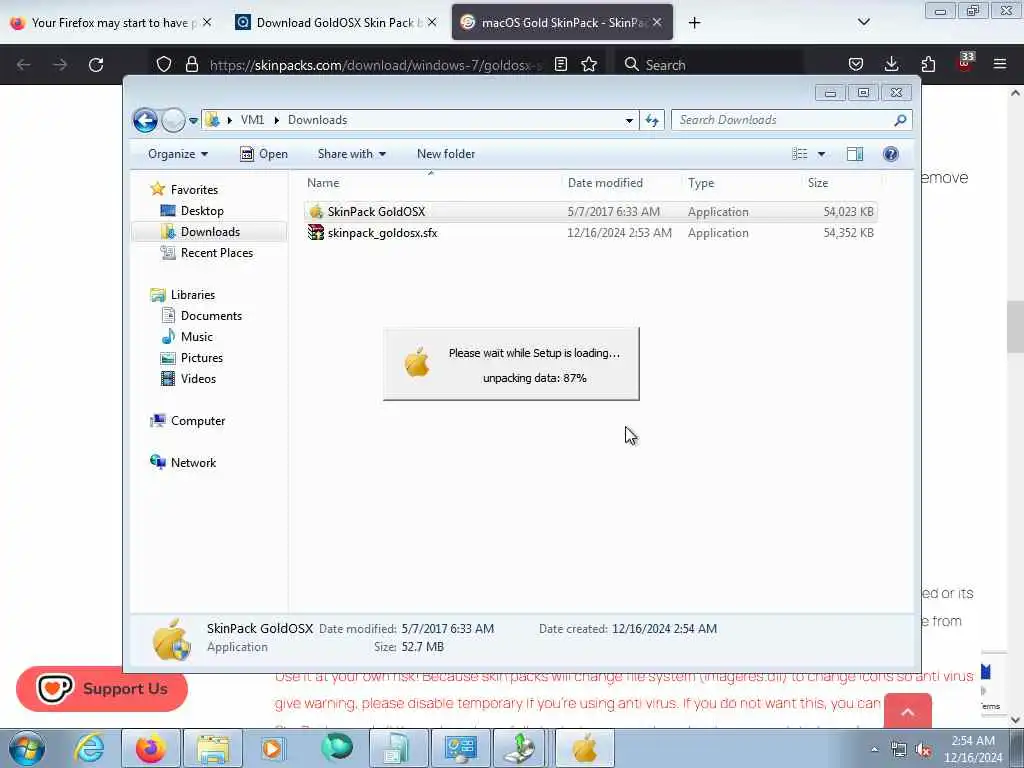Image resolution: width=1024 pixels, height=768 pixels.
Task: Click the Support Us button
Action: (102, 689)
